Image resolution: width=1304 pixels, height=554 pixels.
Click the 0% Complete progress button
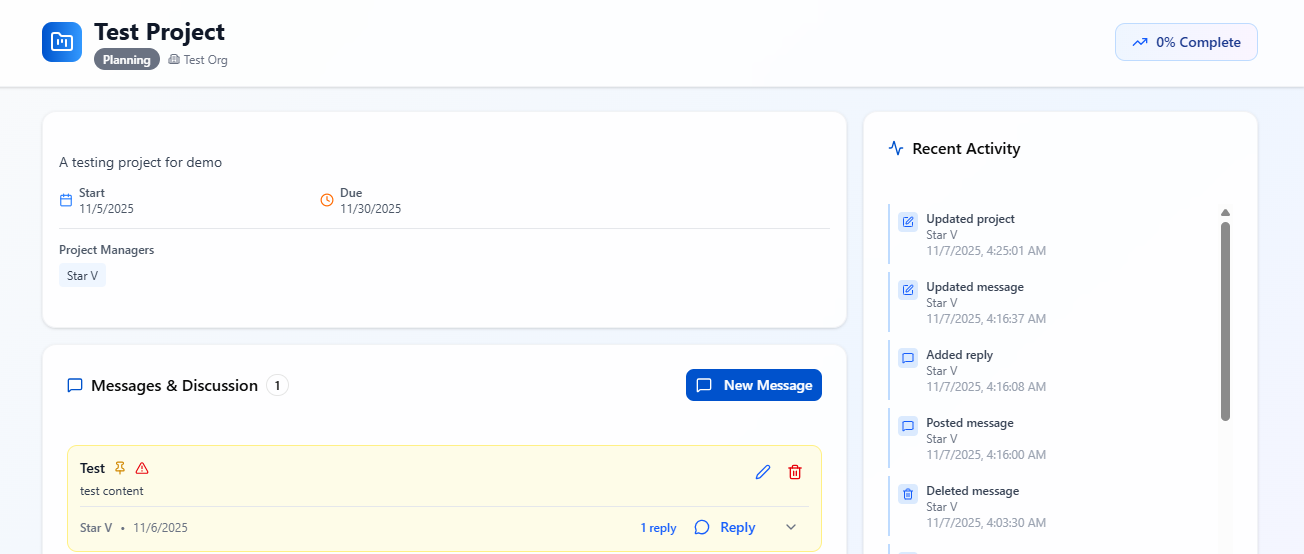point(1186,42)
